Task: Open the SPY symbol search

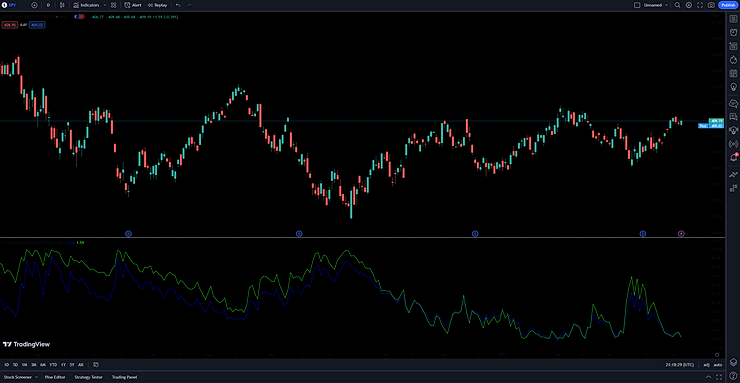Action: click(9, 5)
